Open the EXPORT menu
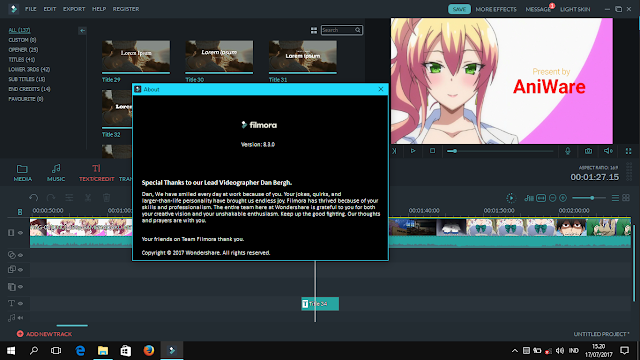The width and height of the screenshot is (640, 360). coord(74,9)
